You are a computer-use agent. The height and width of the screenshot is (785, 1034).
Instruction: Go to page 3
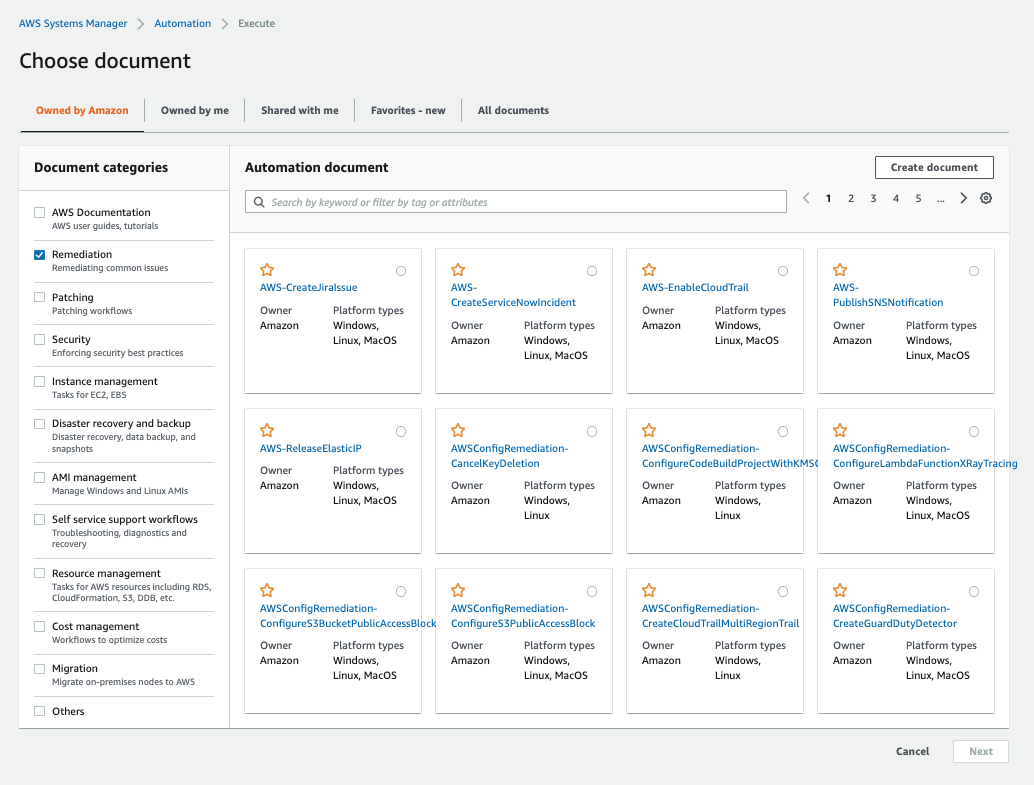click(873, 198)
